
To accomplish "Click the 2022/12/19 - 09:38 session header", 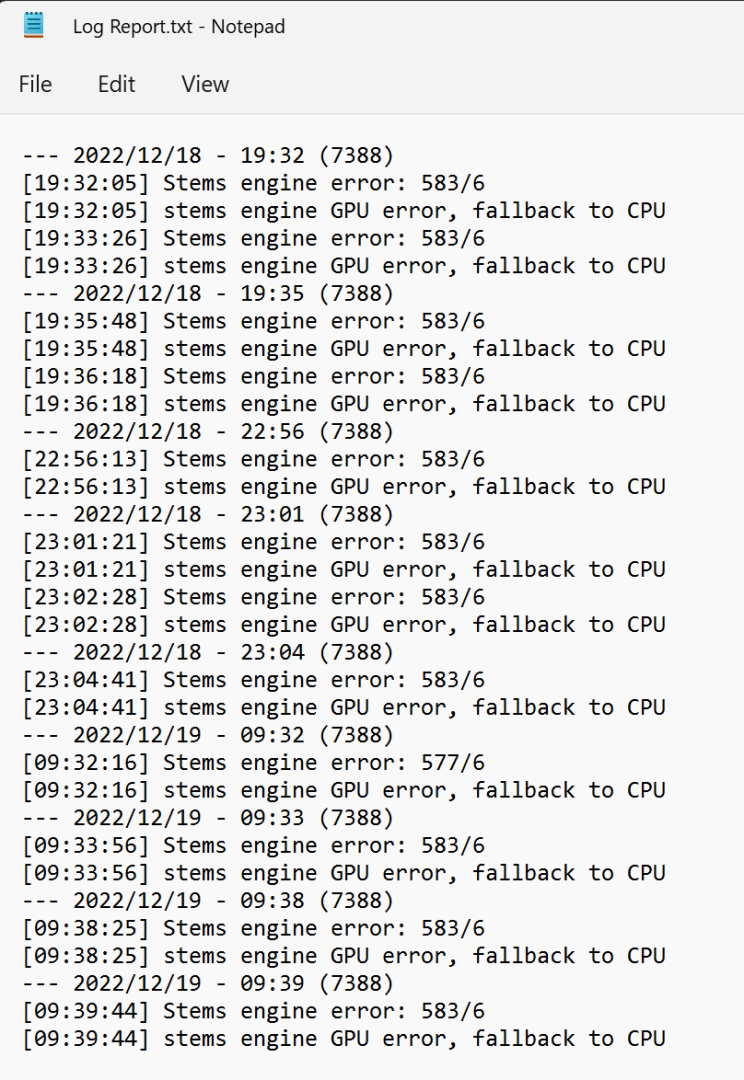I will pyautogui.click(x=208, y=900).
